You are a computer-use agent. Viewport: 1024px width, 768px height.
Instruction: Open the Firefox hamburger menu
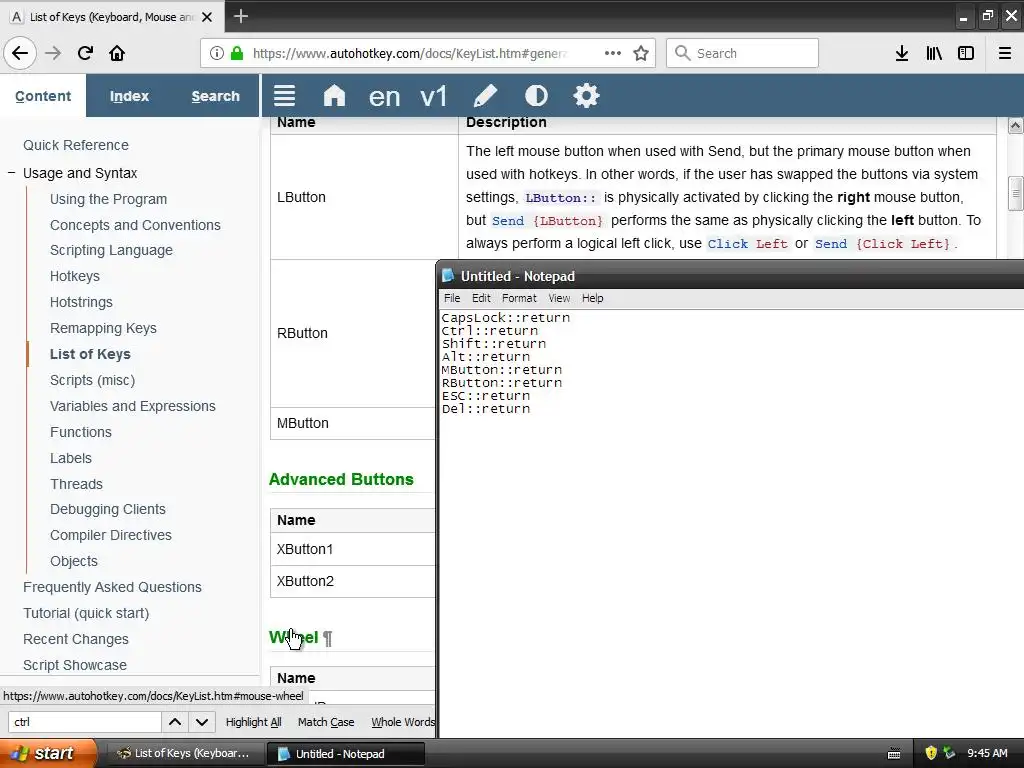pyautogui.click(x=1005, y=53)
